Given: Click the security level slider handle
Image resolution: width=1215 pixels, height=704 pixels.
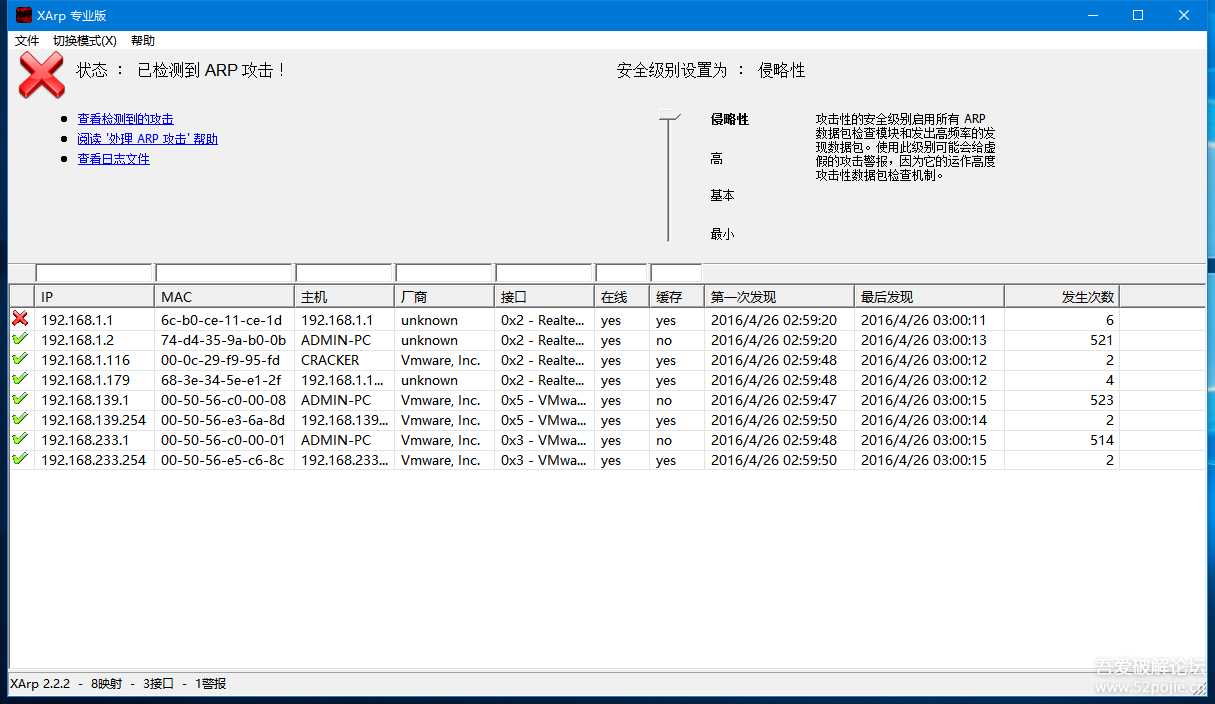Looking at the screenshot, I should click(x=669, y=116).
